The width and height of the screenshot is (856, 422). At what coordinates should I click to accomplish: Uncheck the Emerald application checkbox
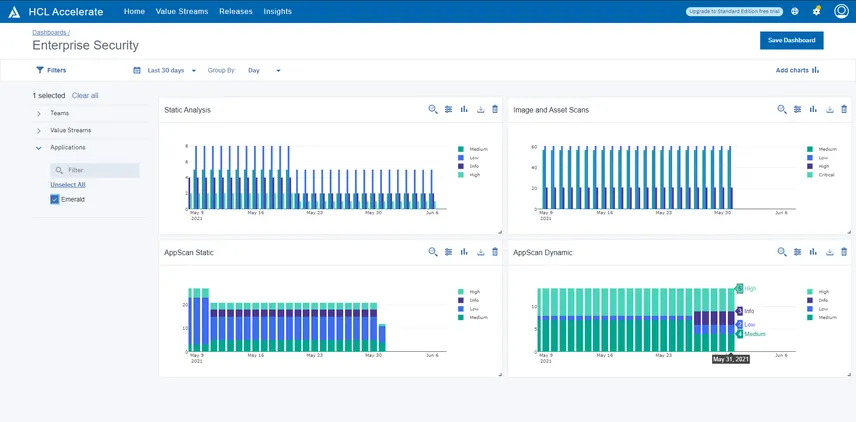point(55,200)
